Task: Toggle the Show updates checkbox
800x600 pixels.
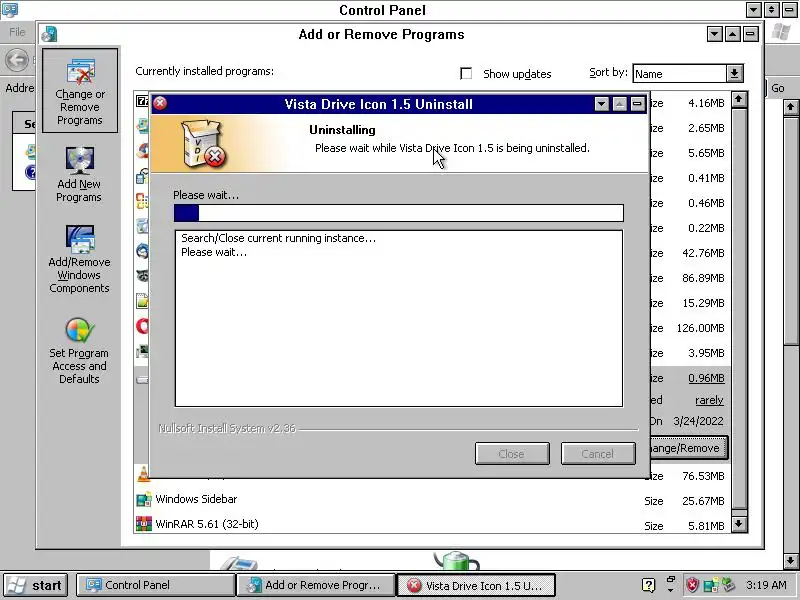Action: click(466, 73)
